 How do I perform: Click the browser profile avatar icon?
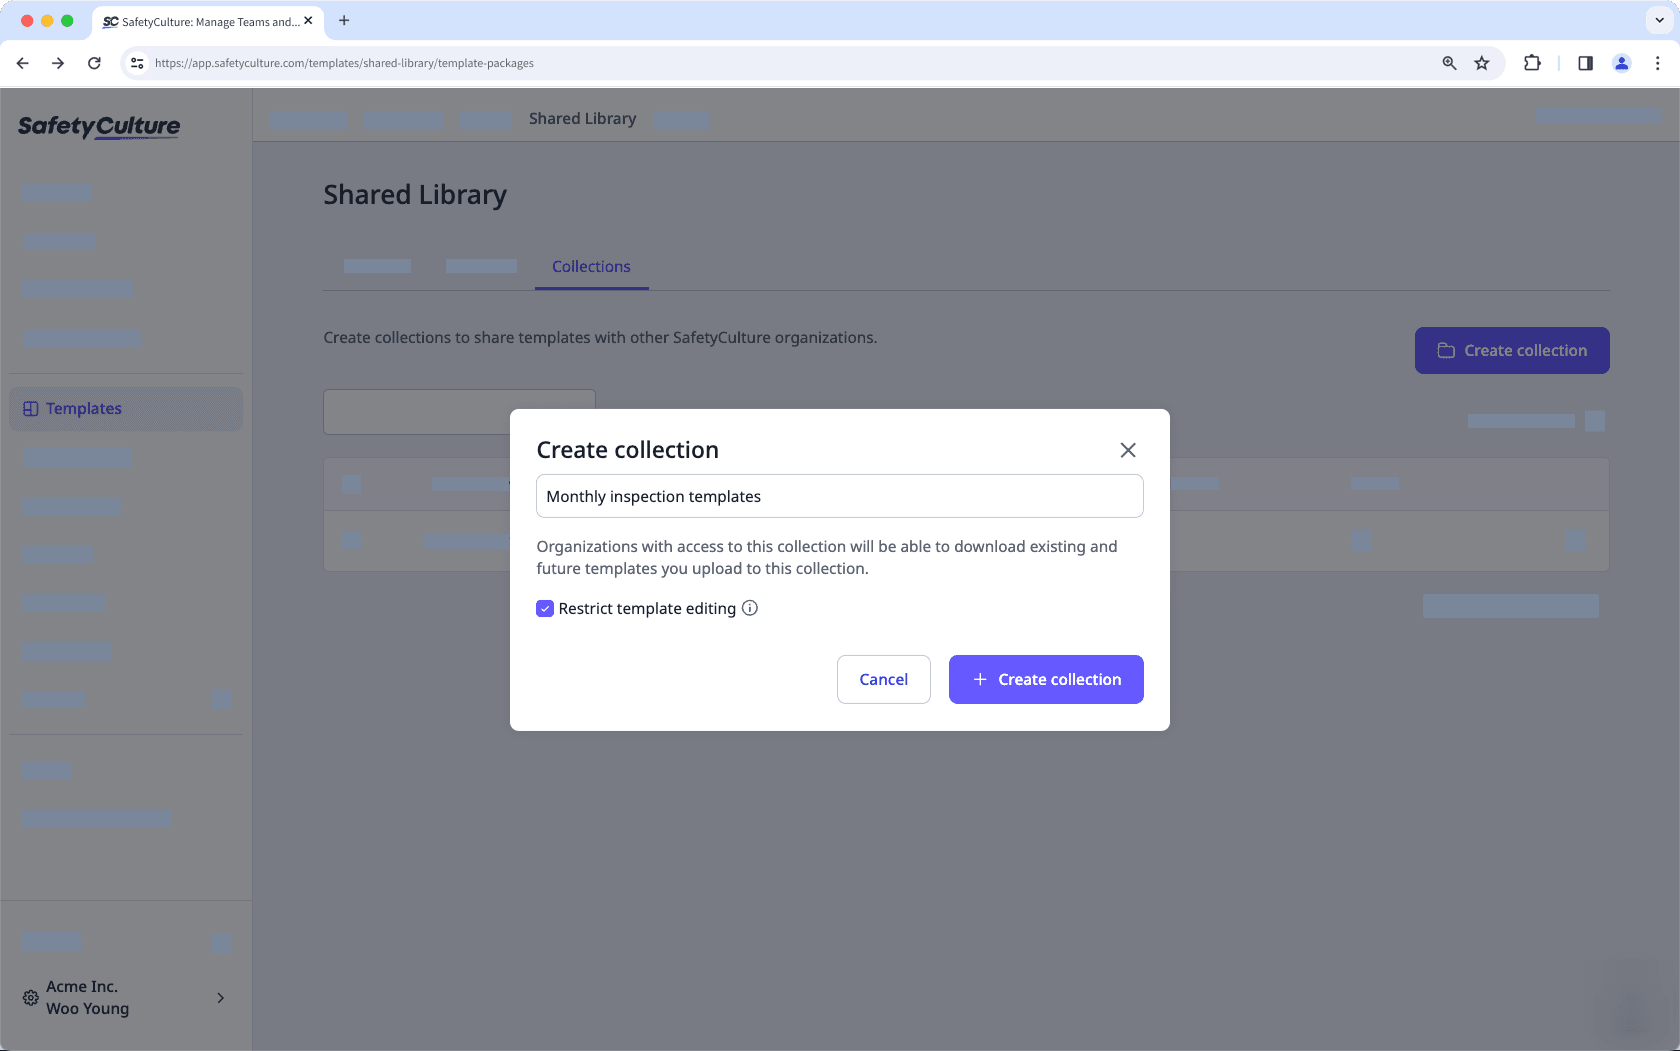click(1622, 62)
